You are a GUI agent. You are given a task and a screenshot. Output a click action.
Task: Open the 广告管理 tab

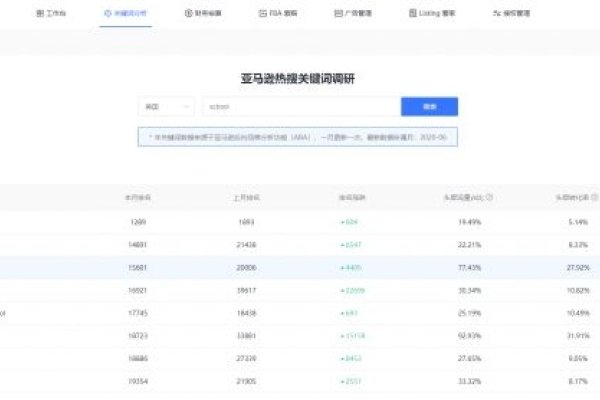coord(353,13)
